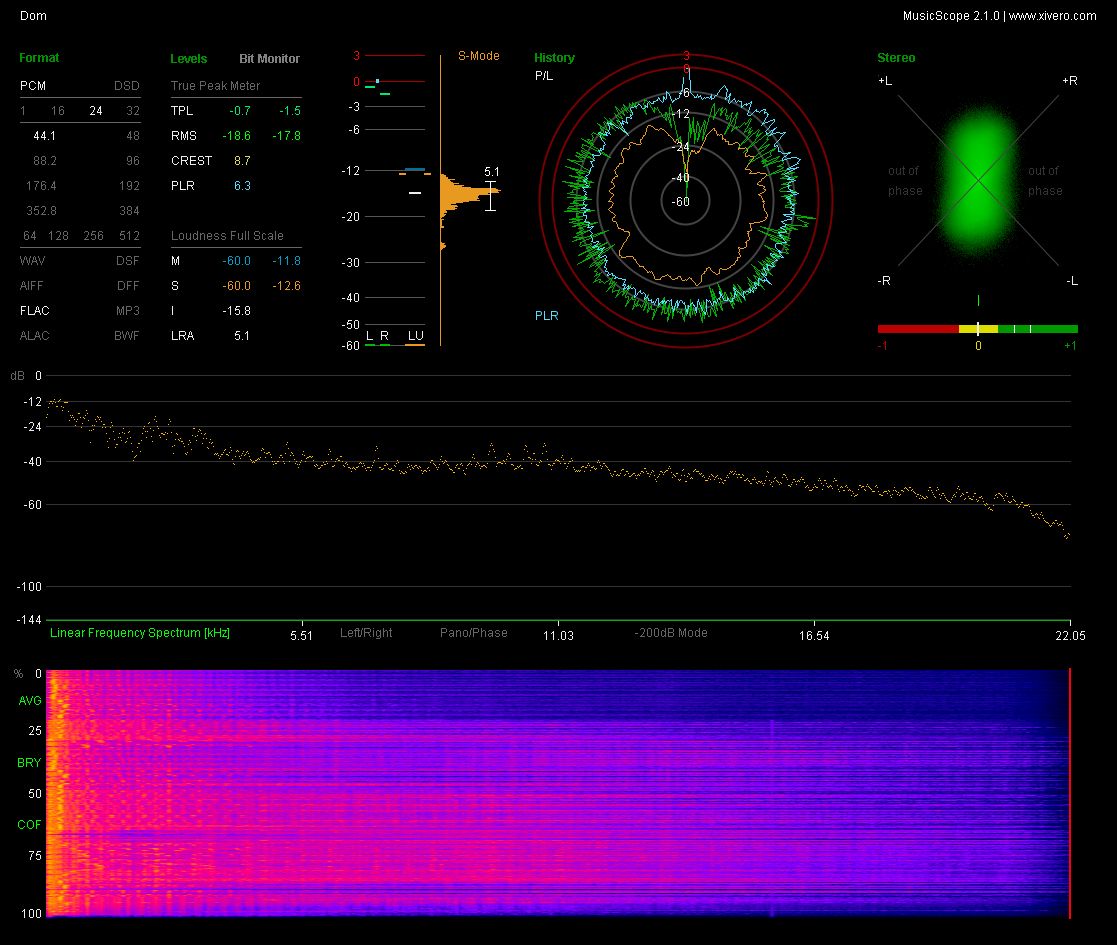Switch to the Bit Monitor view
This screenshot has width=1117, height=945.
[269, 59]
